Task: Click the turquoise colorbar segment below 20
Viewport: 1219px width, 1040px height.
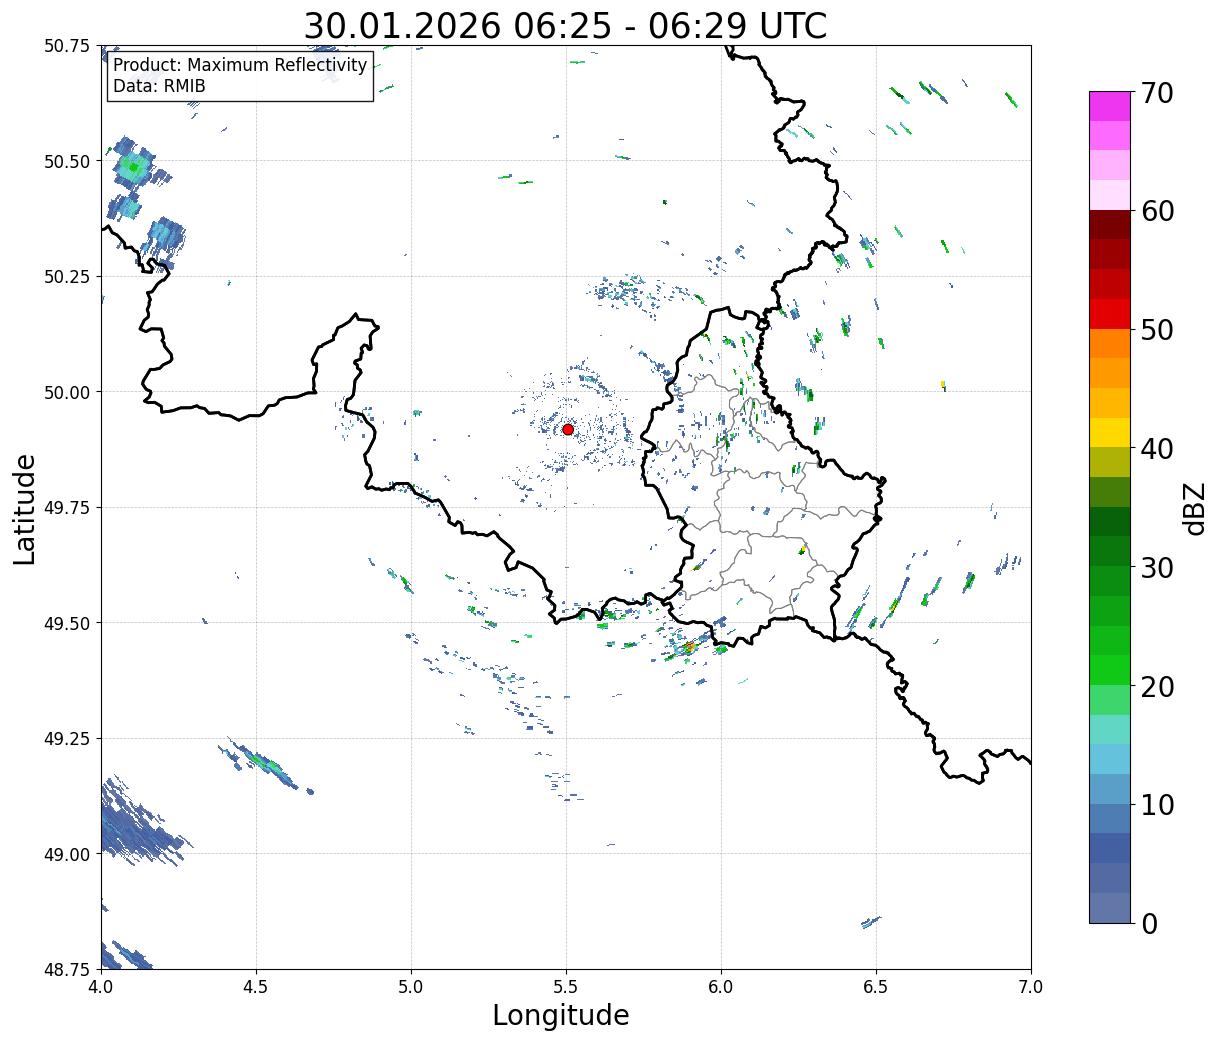Action: 1109,729
